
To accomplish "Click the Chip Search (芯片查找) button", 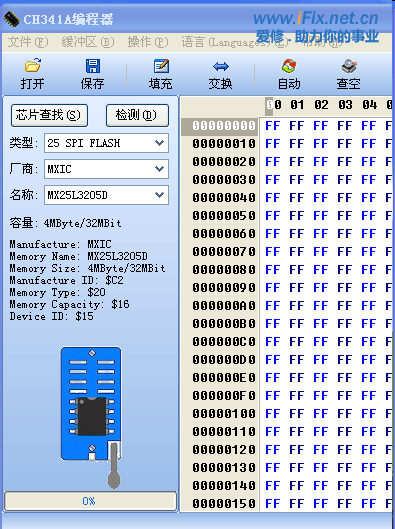I will coord(49,115).
